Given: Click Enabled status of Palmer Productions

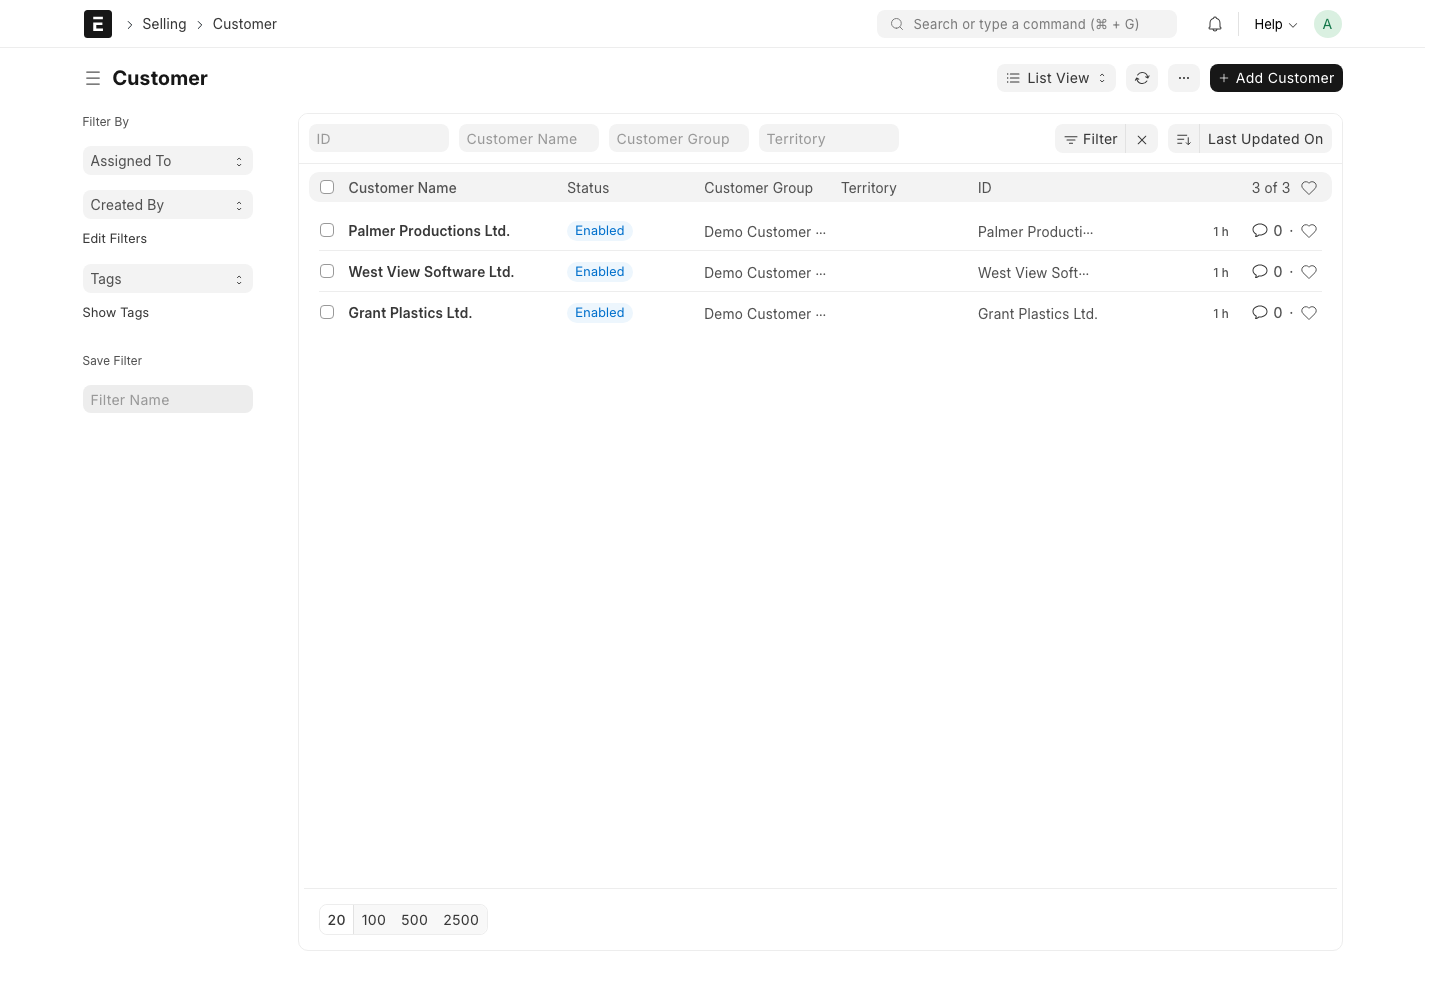Looking at the screenshot, I should point(600,231).
